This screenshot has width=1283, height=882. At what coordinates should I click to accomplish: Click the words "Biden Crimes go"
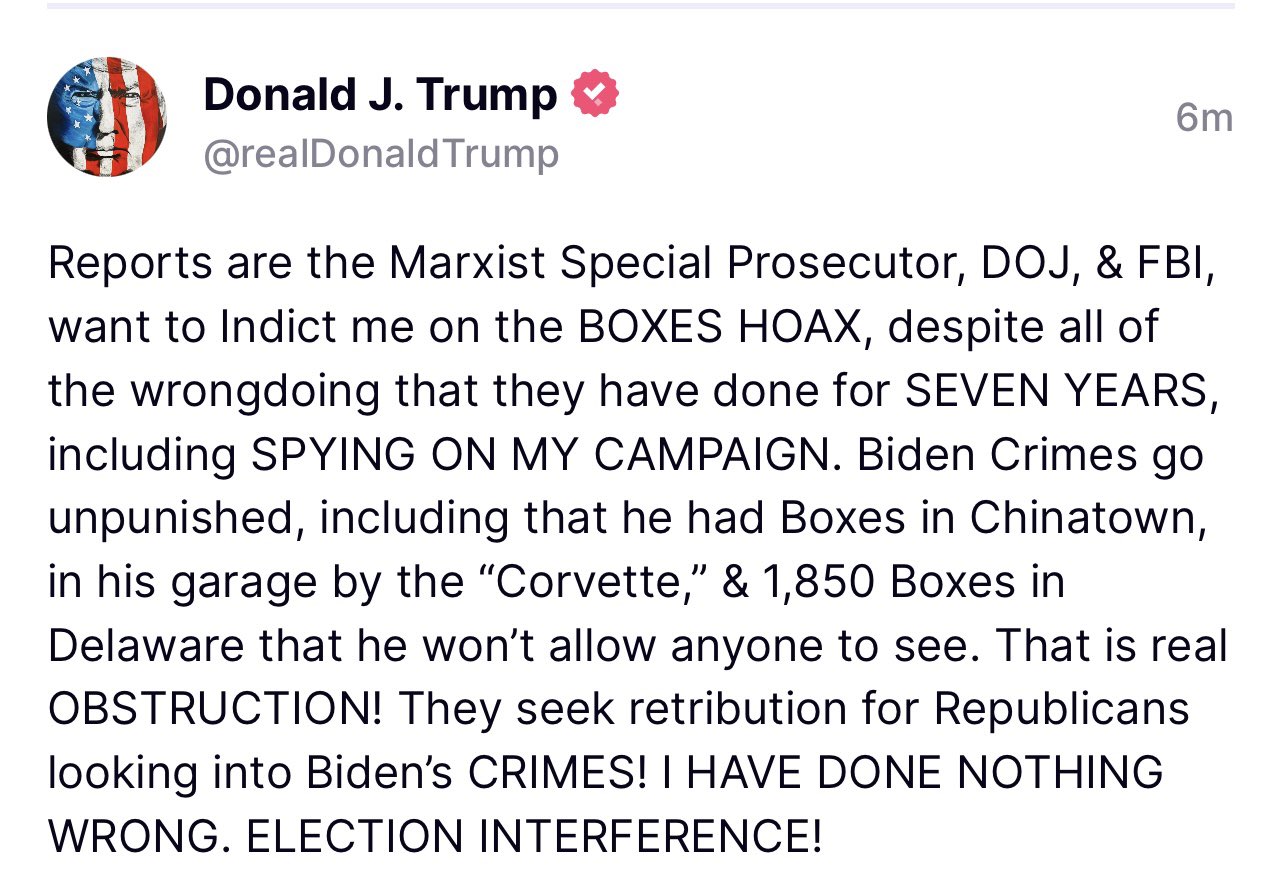1030,455
